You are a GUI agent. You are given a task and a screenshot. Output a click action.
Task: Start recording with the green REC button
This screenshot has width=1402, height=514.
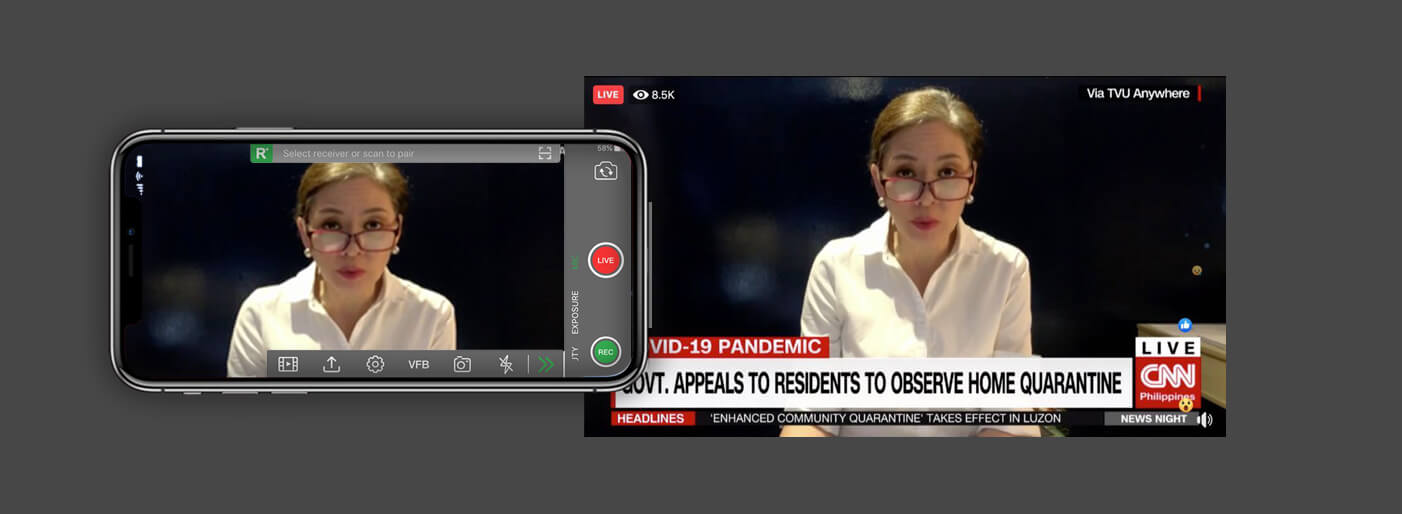click(x=605, y=352)
